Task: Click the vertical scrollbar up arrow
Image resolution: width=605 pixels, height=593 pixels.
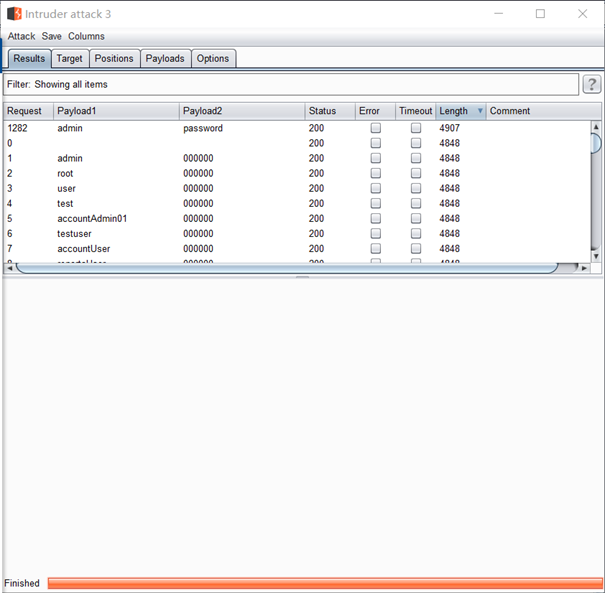Action: pos(596,127)
